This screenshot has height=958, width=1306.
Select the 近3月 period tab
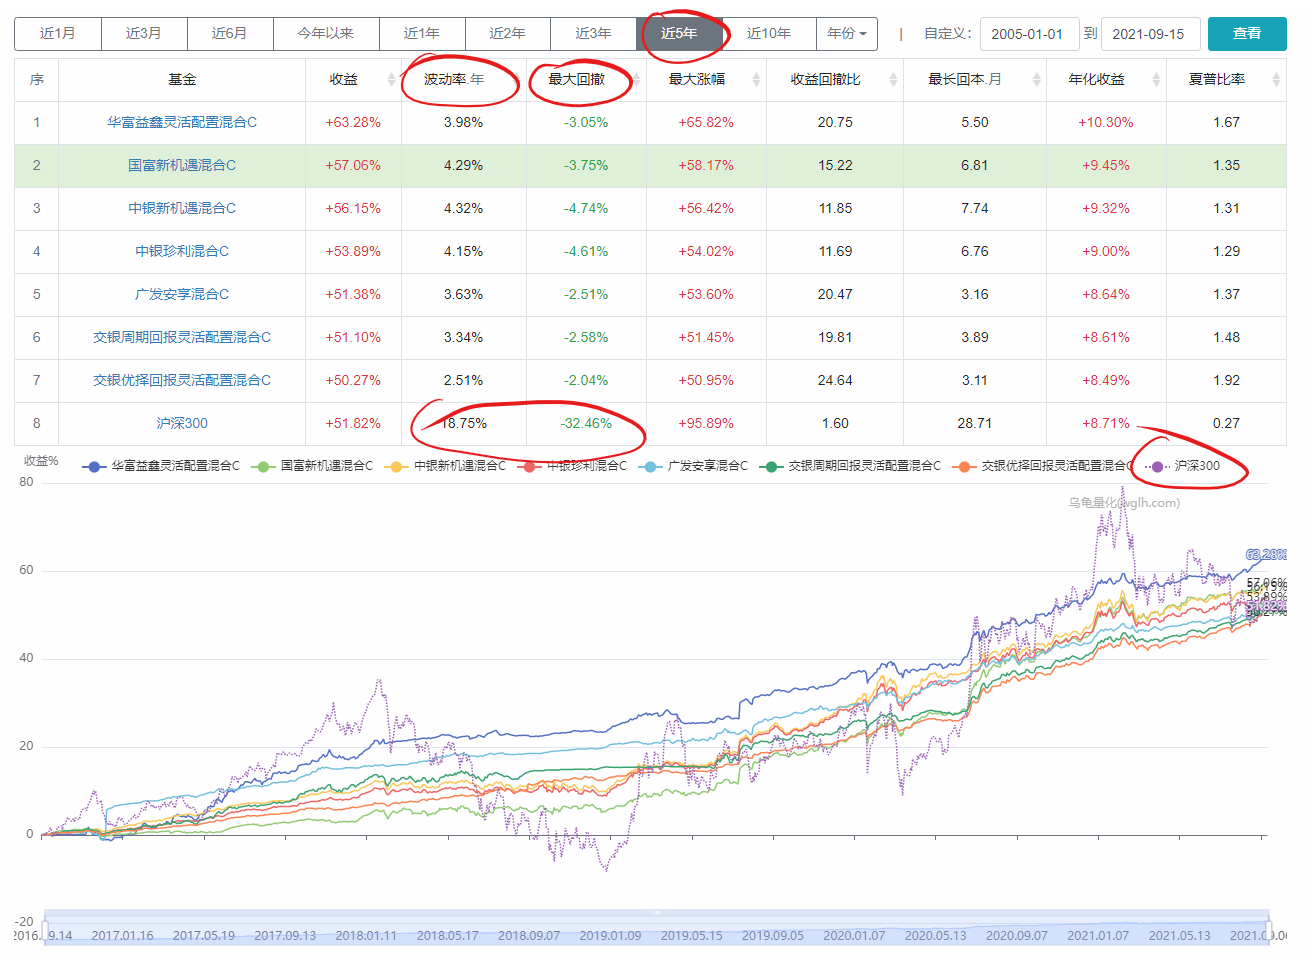pos(144,33)
